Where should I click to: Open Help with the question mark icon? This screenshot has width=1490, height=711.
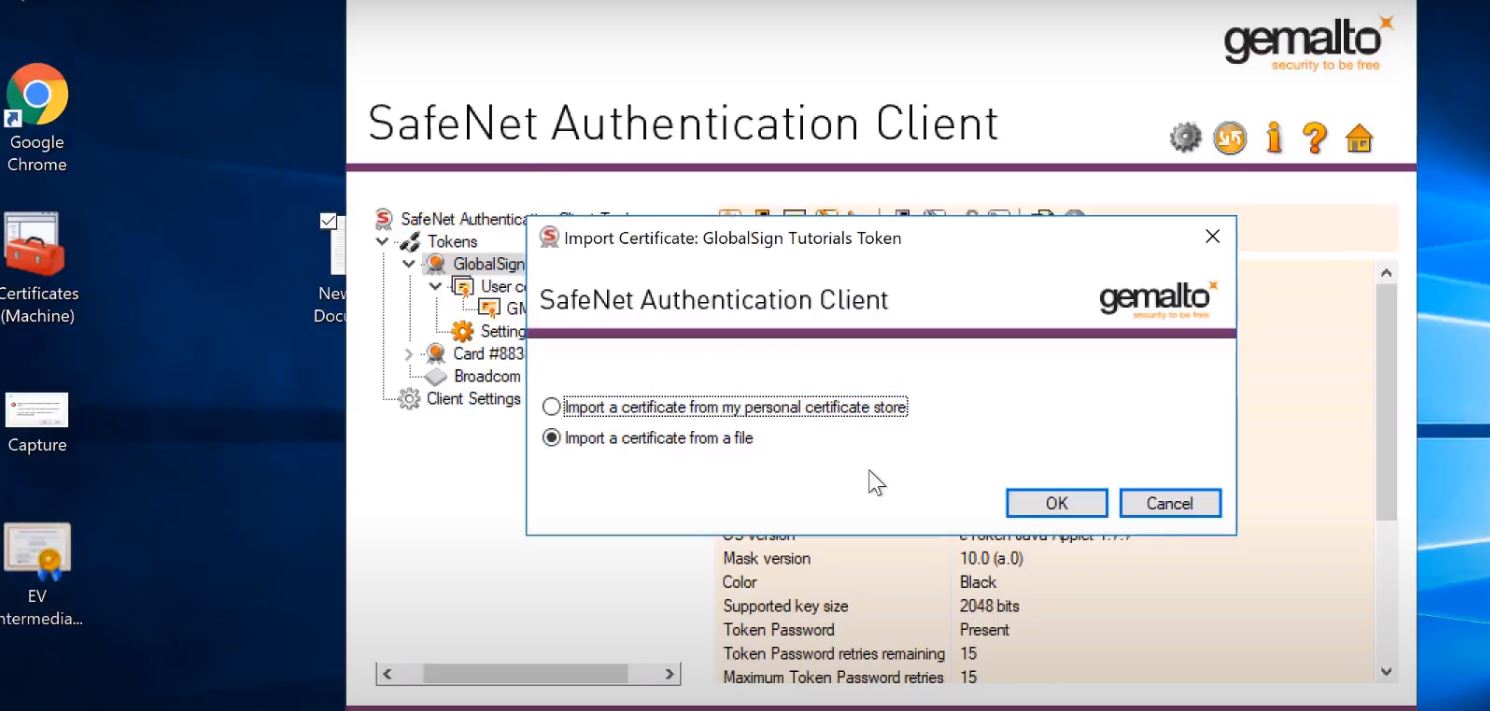coord(1315,138)
